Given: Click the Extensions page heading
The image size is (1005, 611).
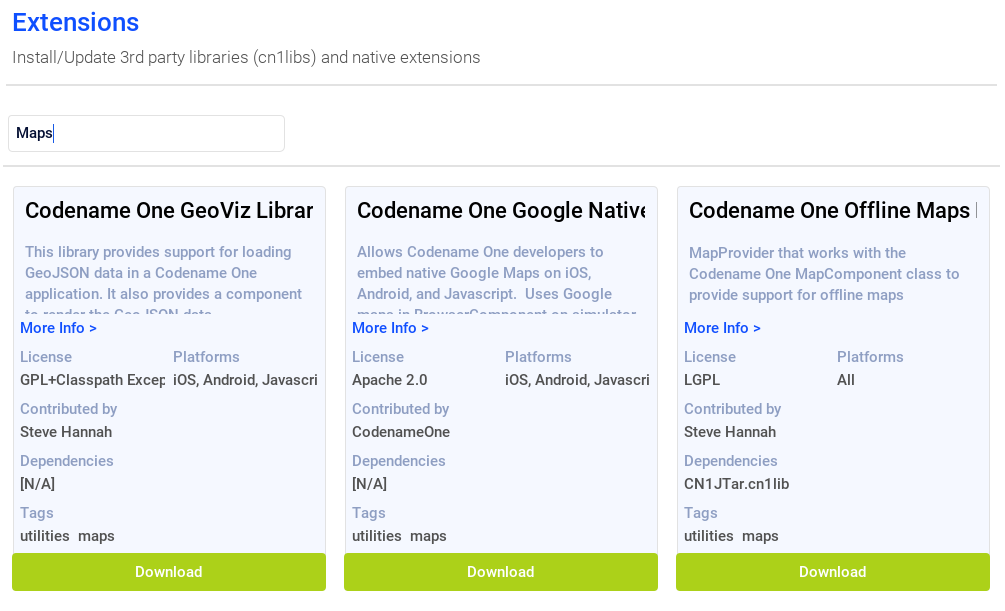Looking at the screenshot, I should click(x=76, y=22).
